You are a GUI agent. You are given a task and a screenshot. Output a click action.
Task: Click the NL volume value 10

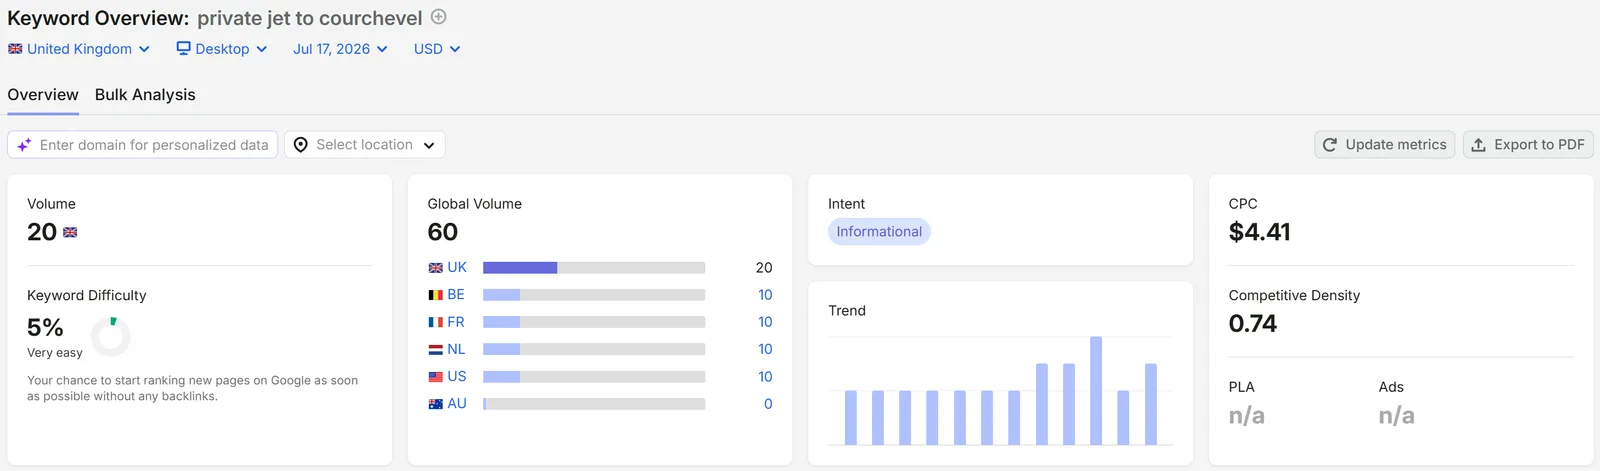[x=765, y=350]
